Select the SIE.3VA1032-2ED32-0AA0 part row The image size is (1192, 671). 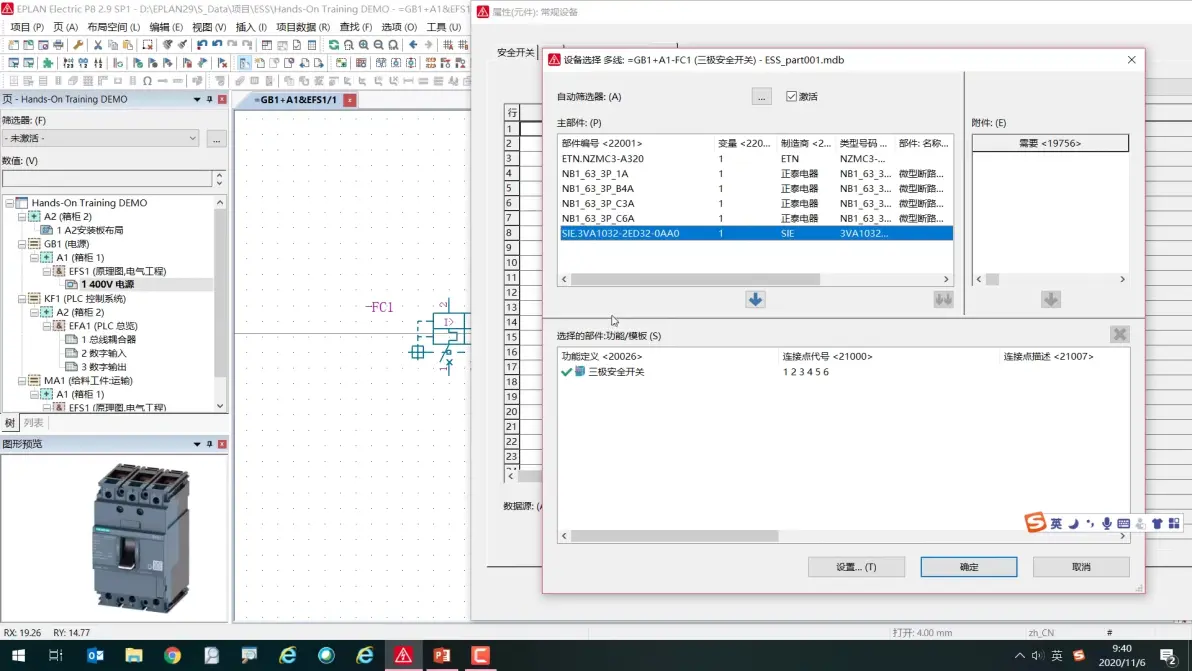click(755, 233)
